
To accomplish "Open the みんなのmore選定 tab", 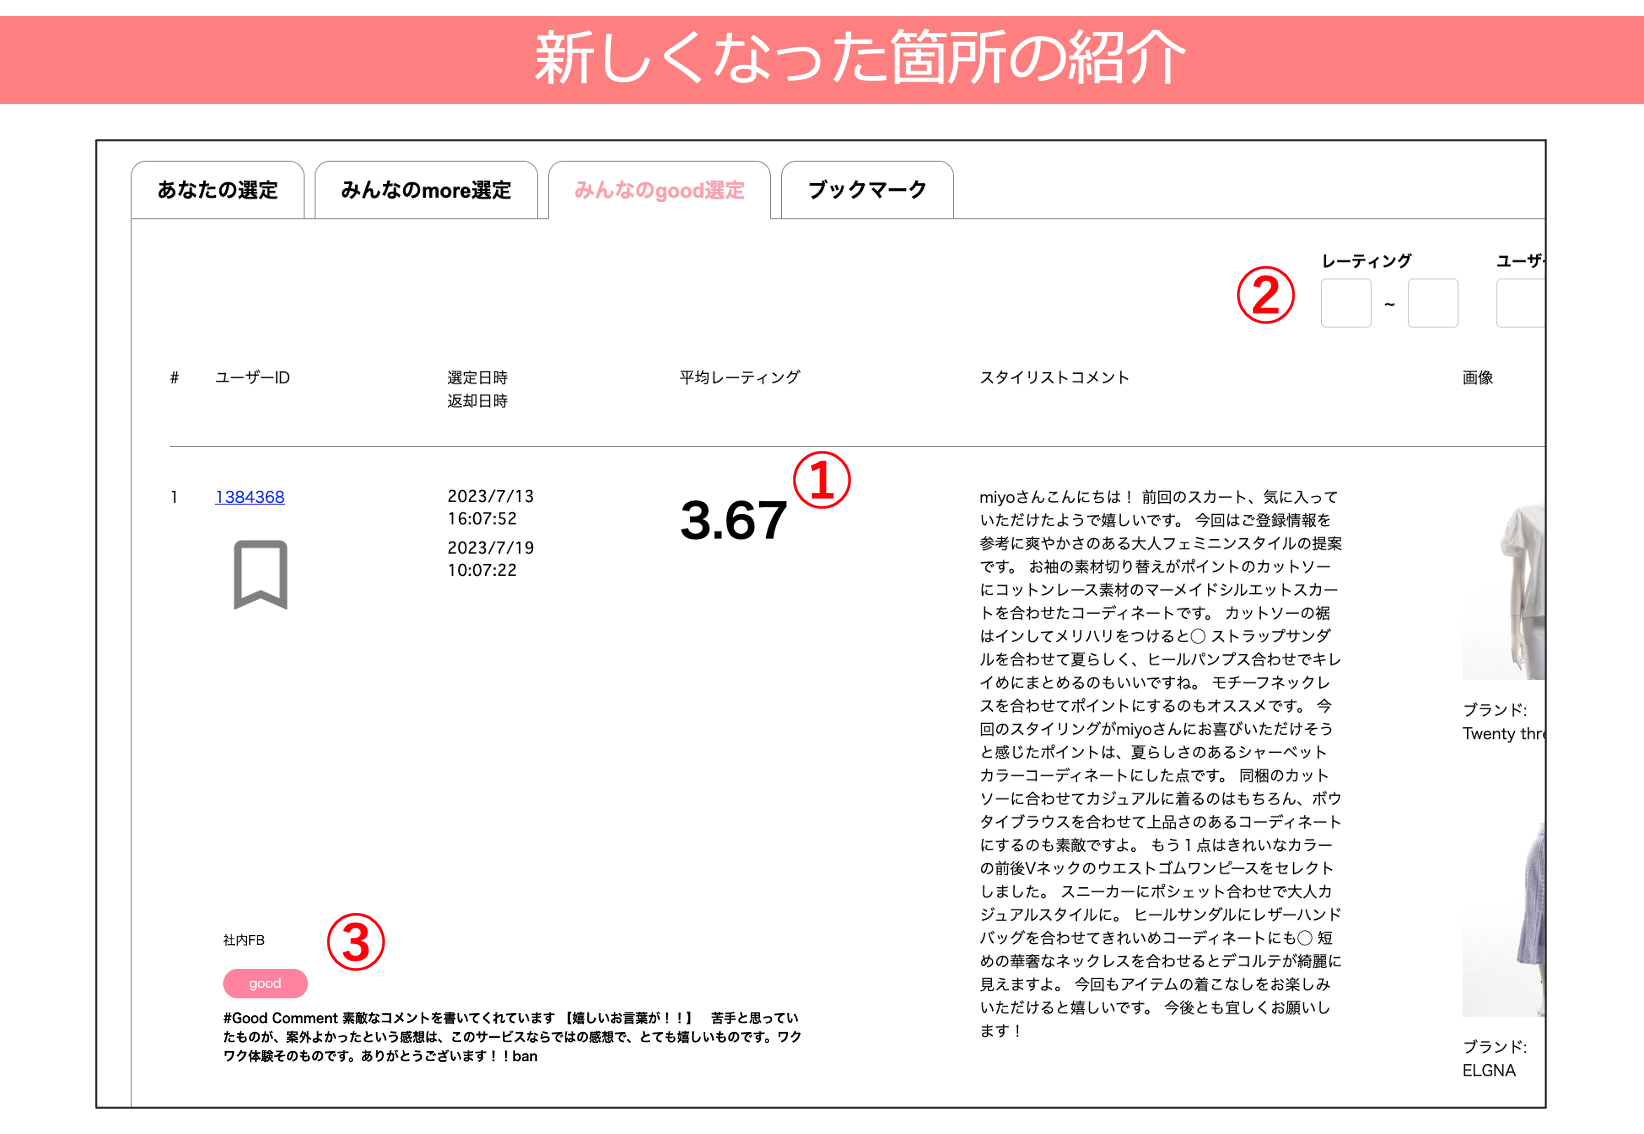I will 426,190.
